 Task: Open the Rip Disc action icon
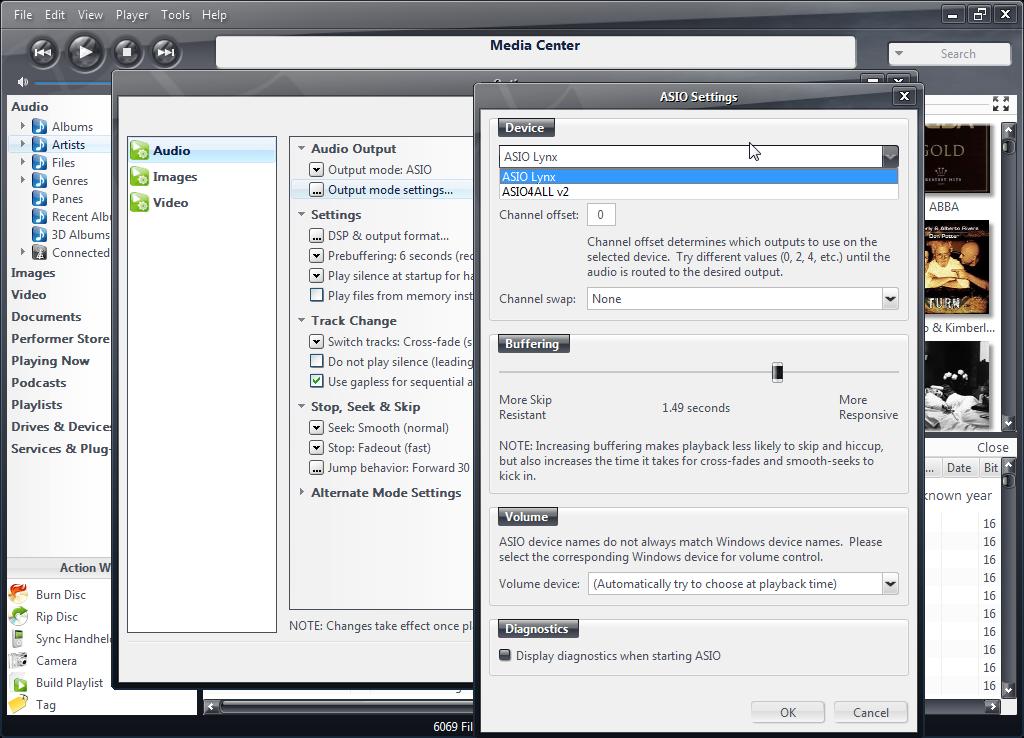pos(19,616)
